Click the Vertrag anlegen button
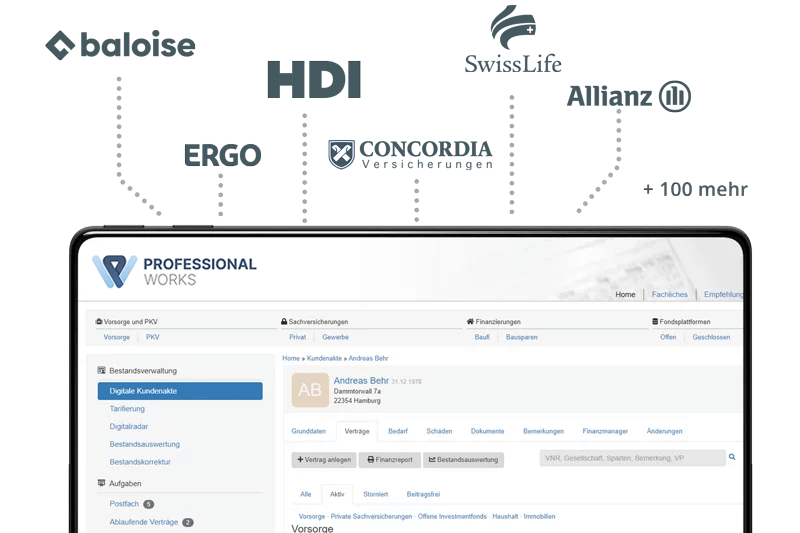 coord(324,460)
